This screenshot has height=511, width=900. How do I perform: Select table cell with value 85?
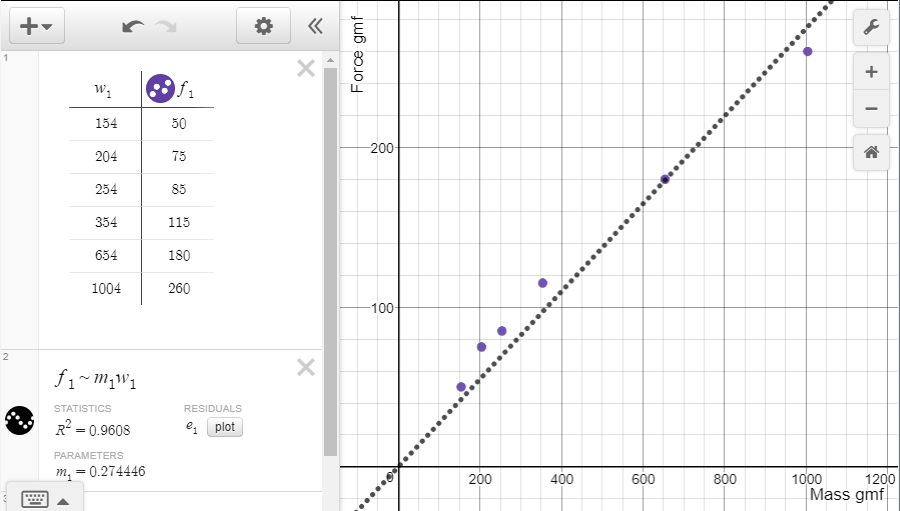(x=179, y=189)
